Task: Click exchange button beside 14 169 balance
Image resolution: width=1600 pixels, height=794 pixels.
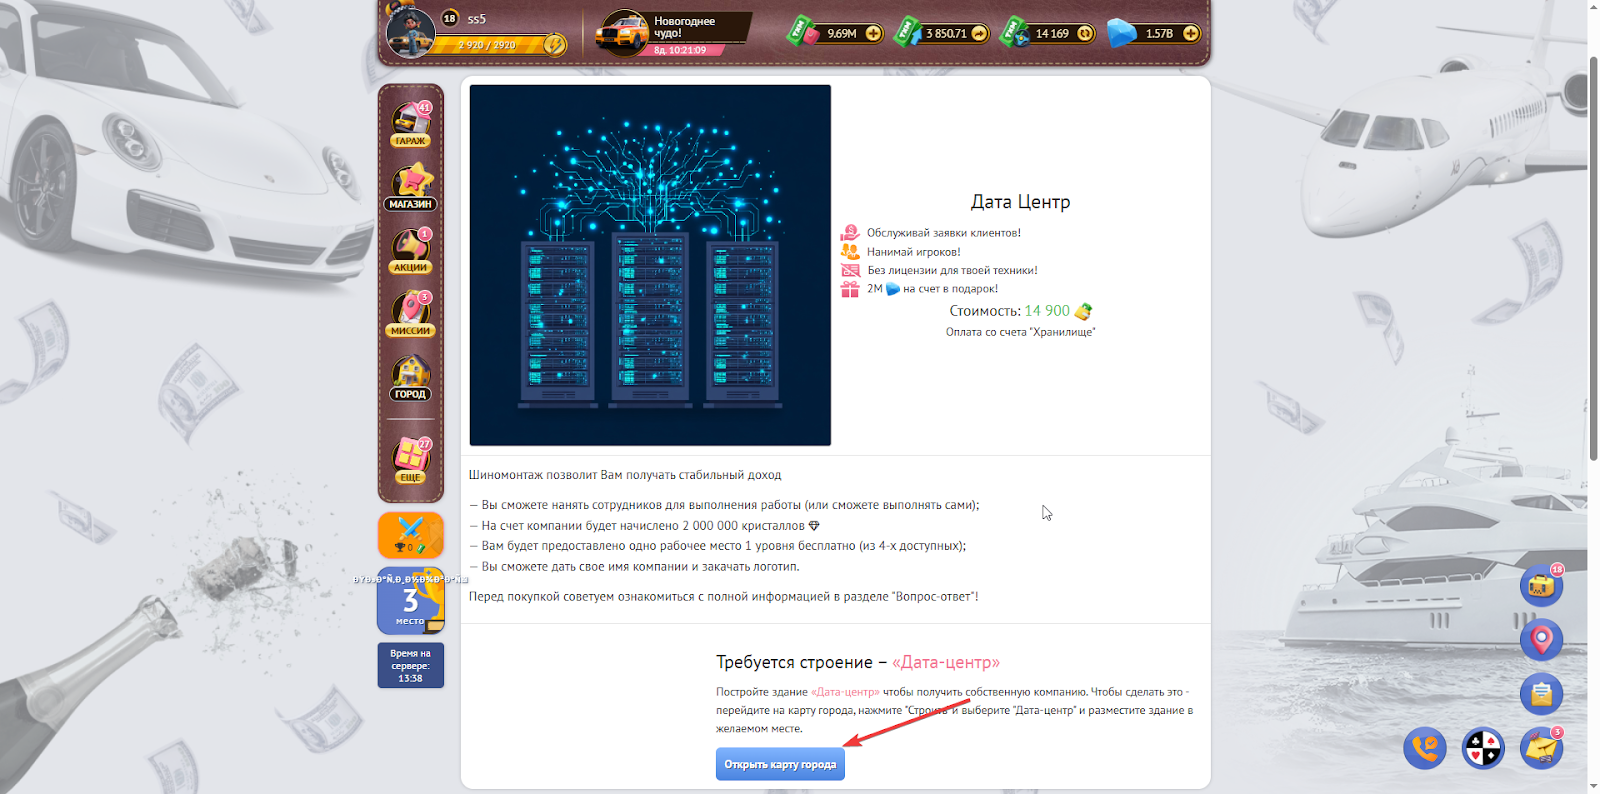Action: pyautogui.click(x=1085, y=34)
